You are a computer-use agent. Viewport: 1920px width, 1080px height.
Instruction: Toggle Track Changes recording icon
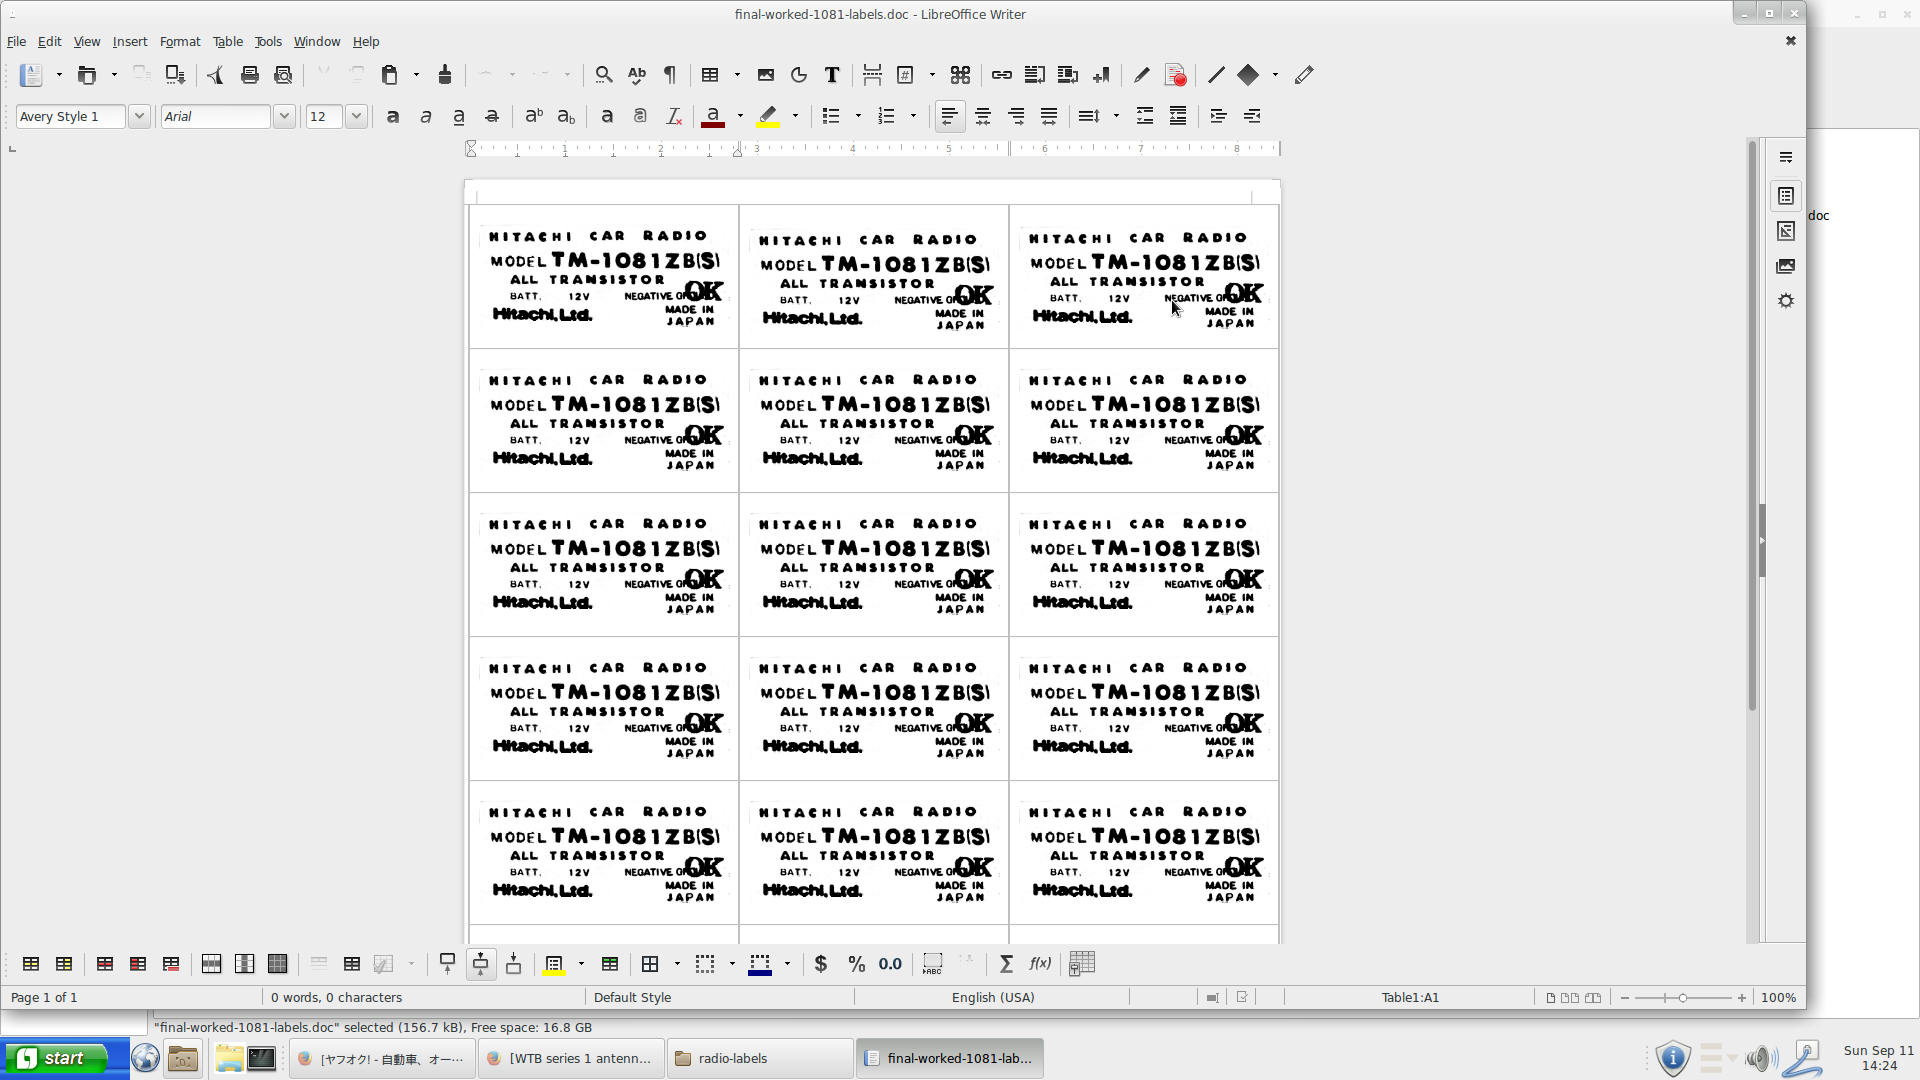(1176, 75)
